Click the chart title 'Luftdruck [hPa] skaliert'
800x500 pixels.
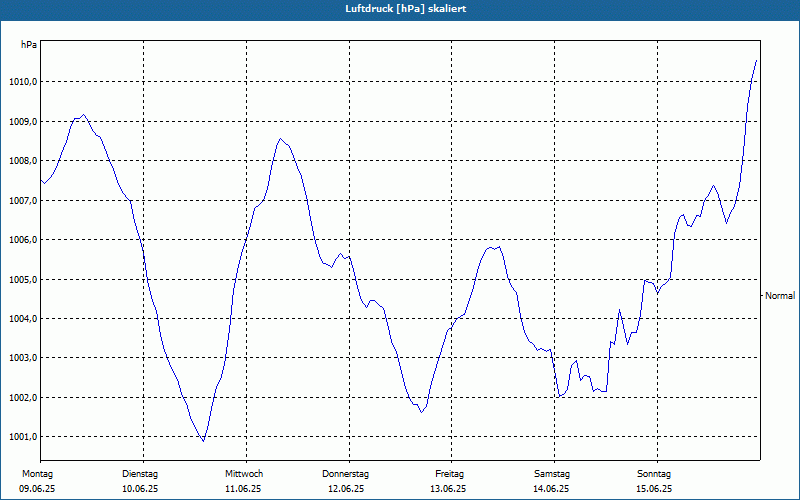point(406,9)
